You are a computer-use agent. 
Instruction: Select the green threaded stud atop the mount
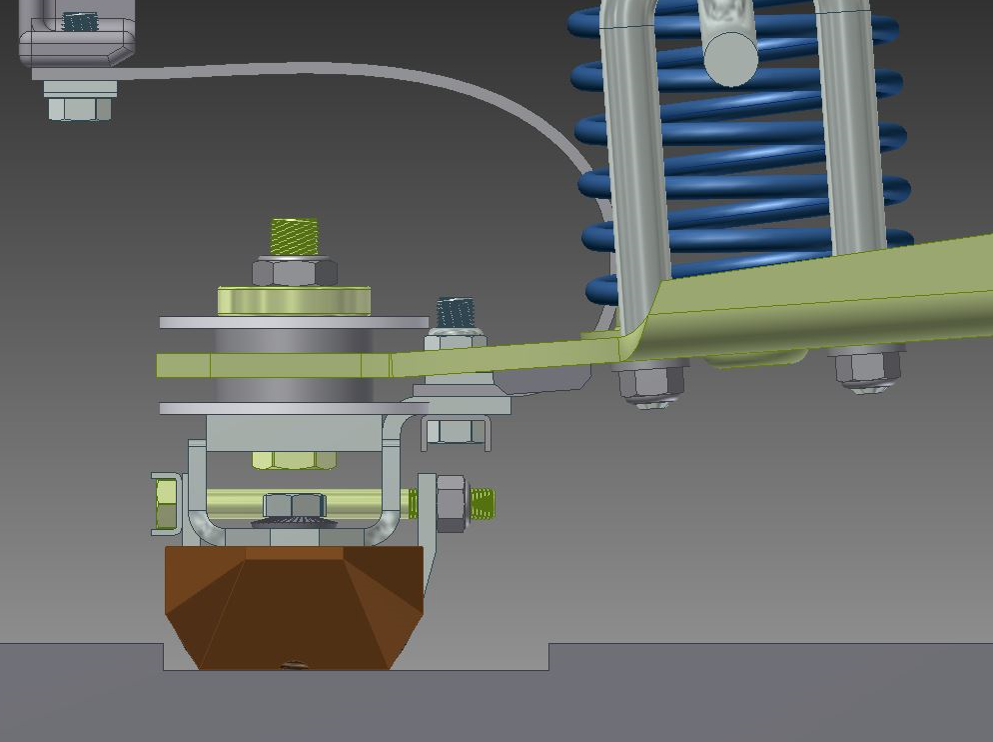[x=294, y=237]
